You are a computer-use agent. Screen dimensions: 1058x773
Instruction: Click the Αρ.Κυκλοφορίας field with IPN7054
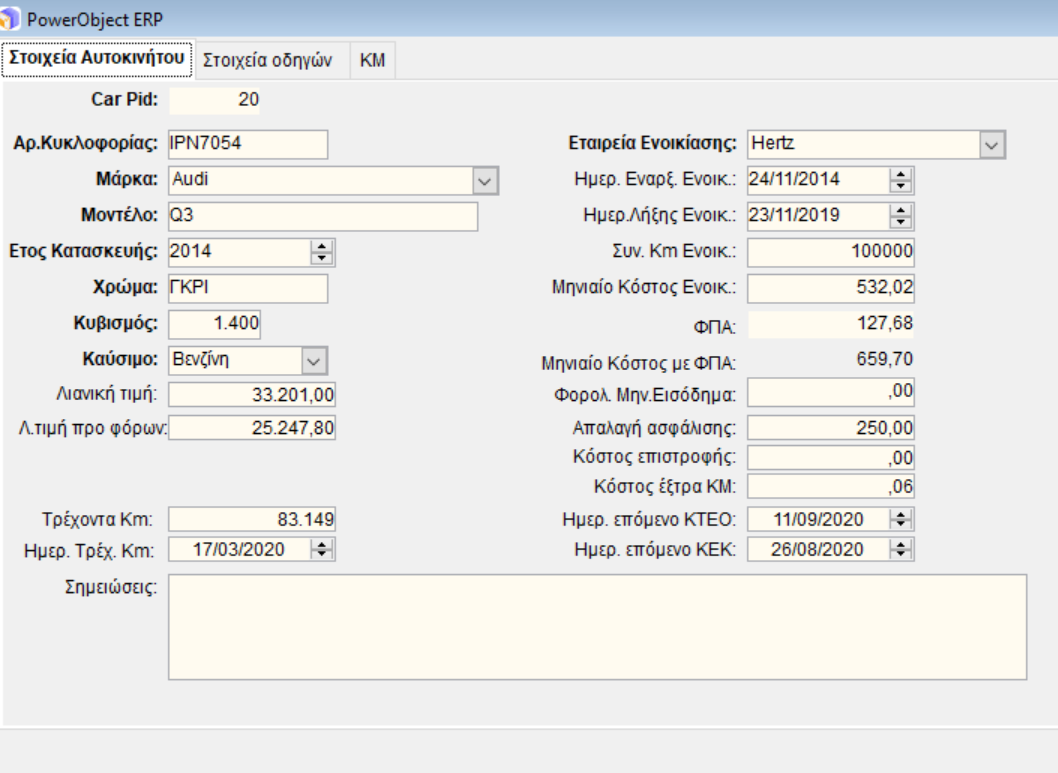[x=248, y=145]
